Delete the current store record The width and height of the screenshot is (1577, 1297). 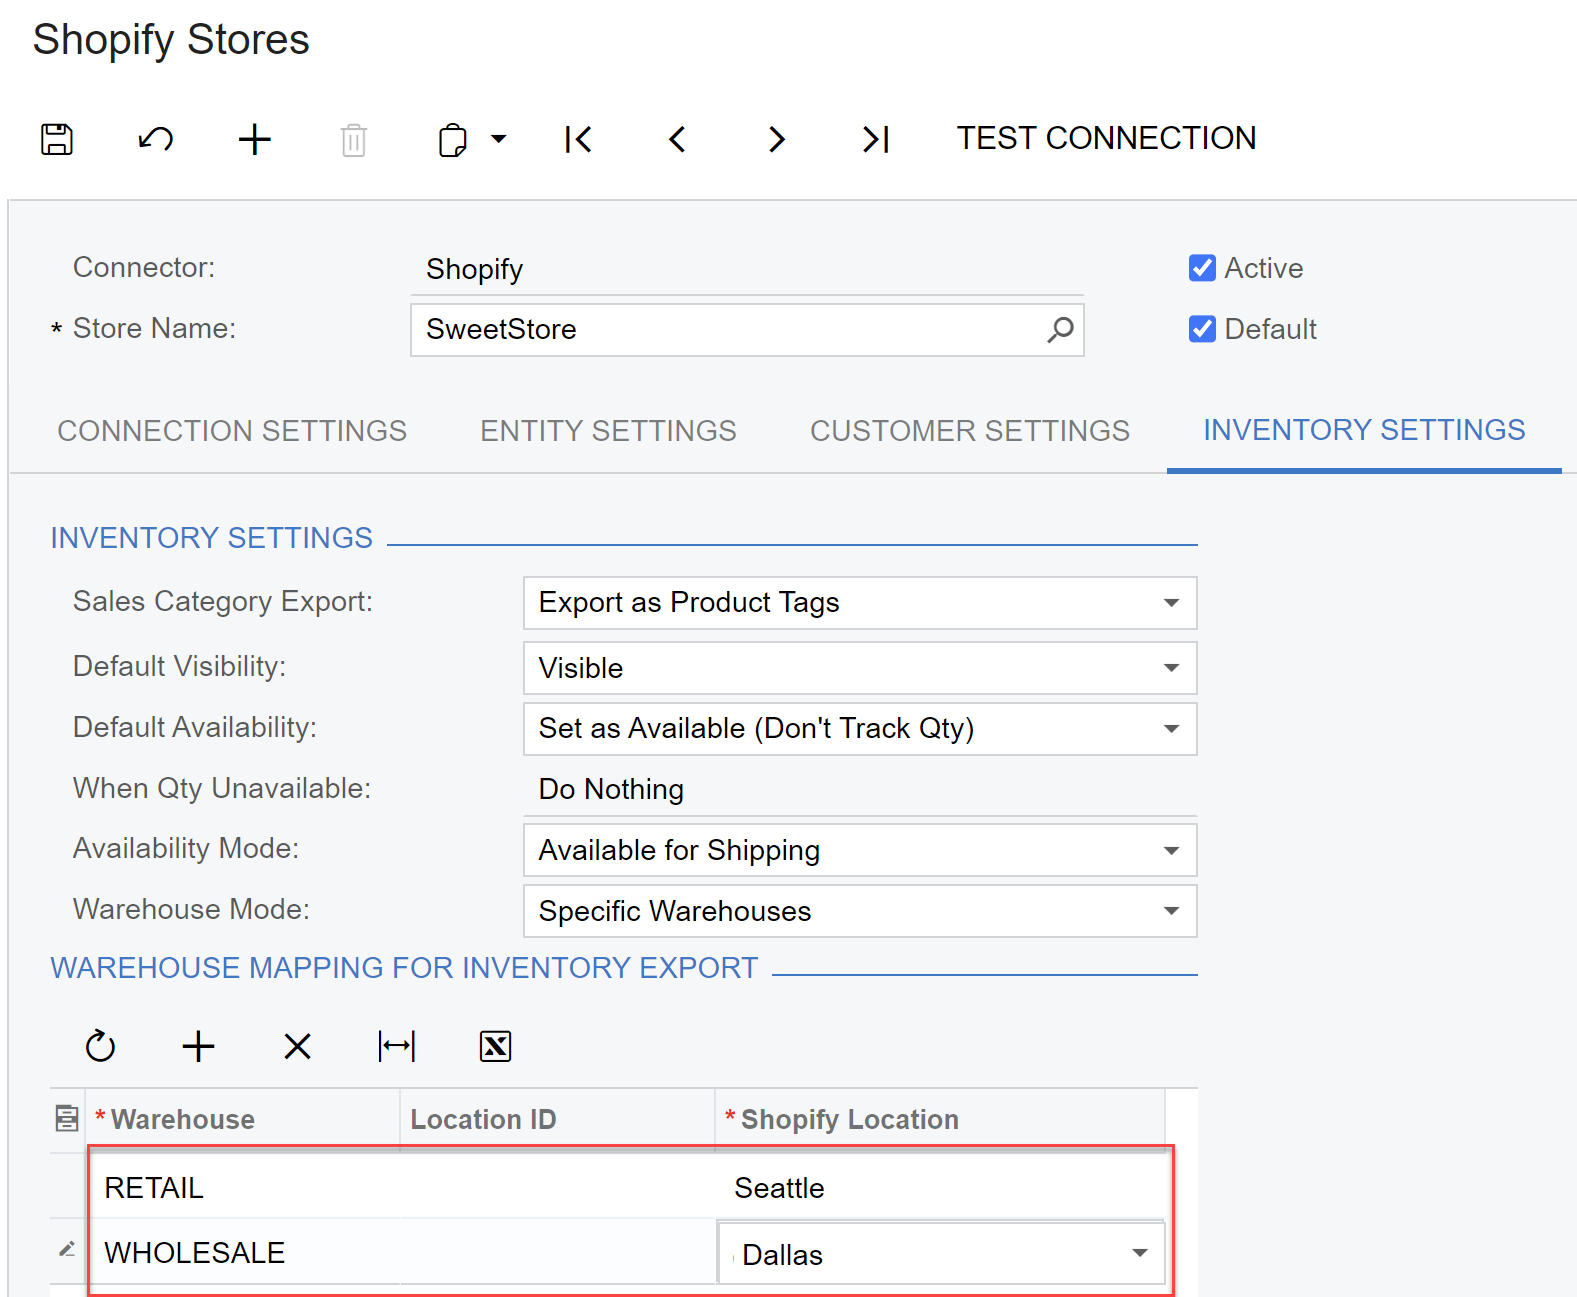point(354,139)
